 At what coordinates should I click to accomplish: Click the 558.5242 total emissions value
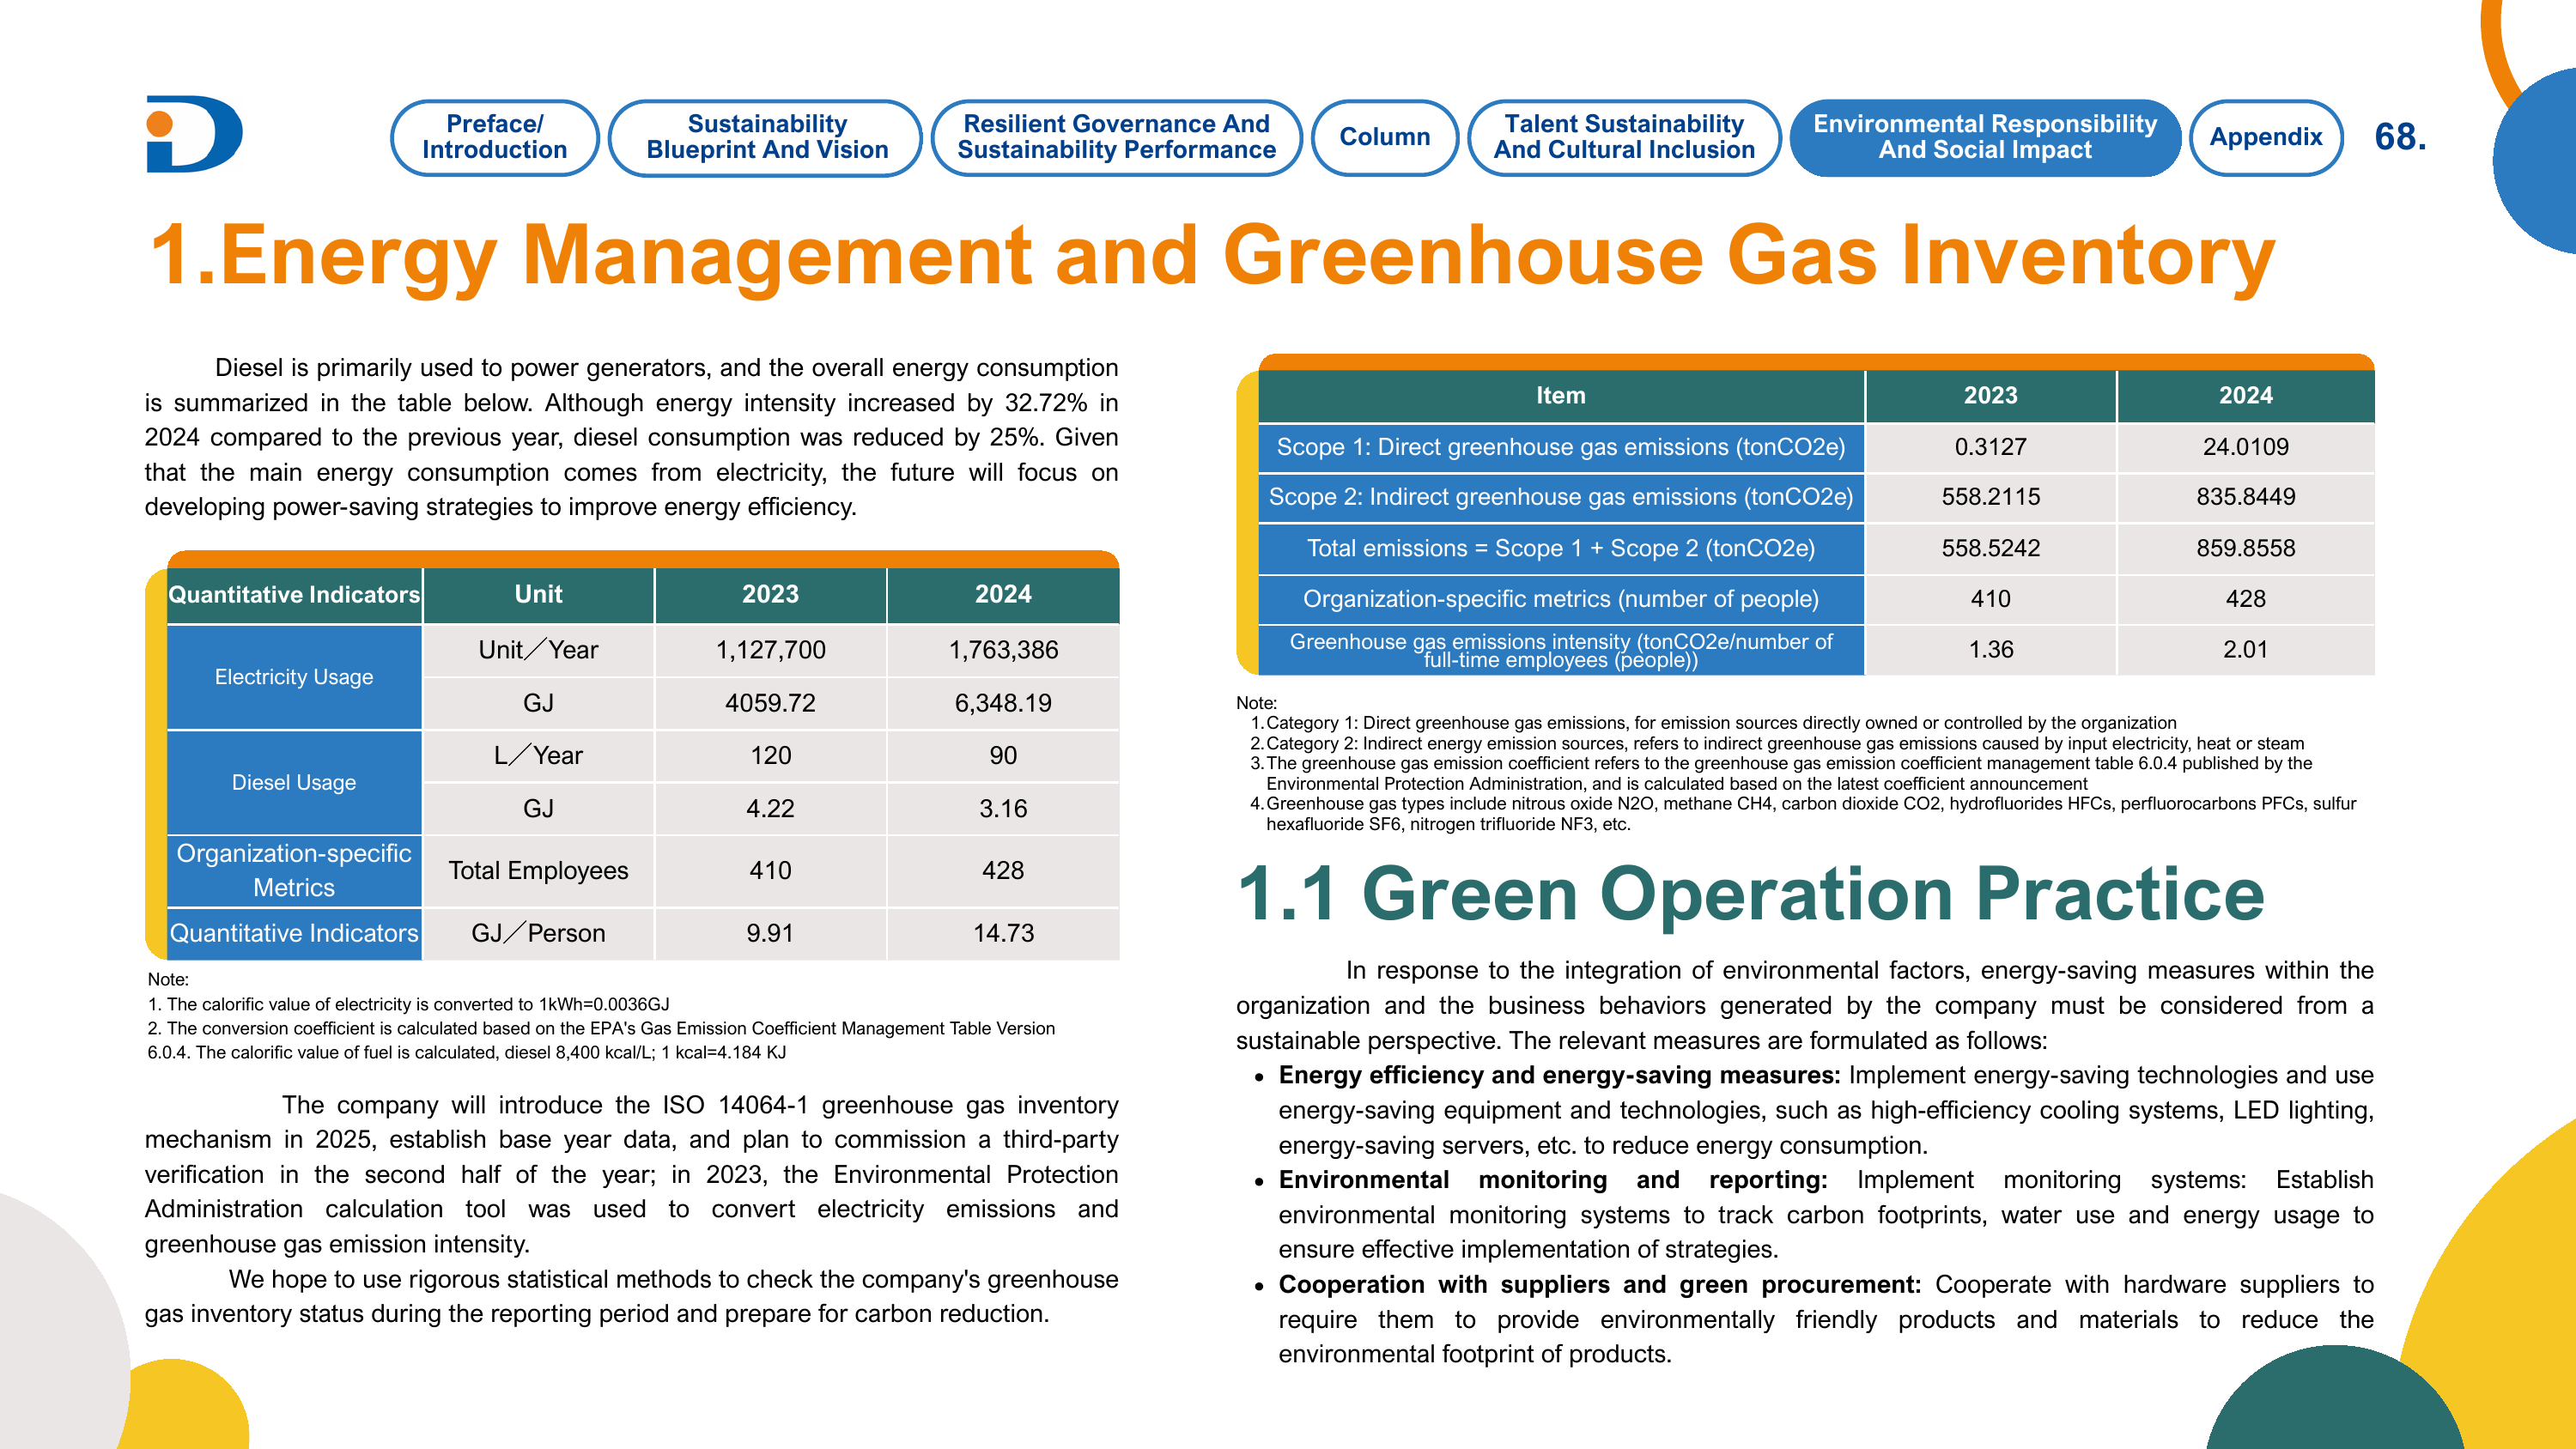[x=1990, y=548]
